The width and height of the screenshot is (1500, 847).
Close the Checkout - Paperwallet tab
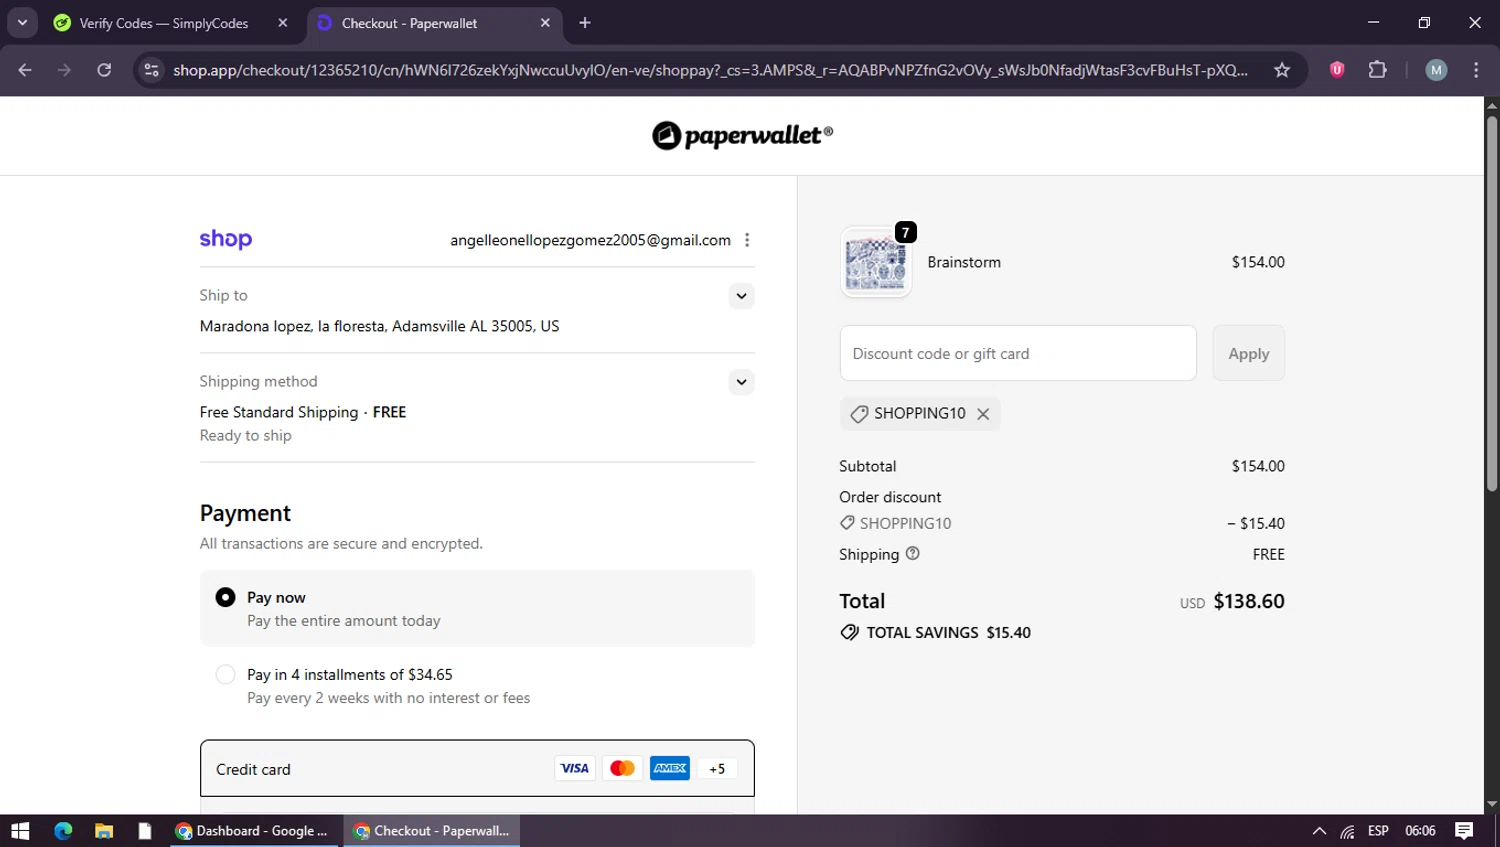(x=545, y=23)
